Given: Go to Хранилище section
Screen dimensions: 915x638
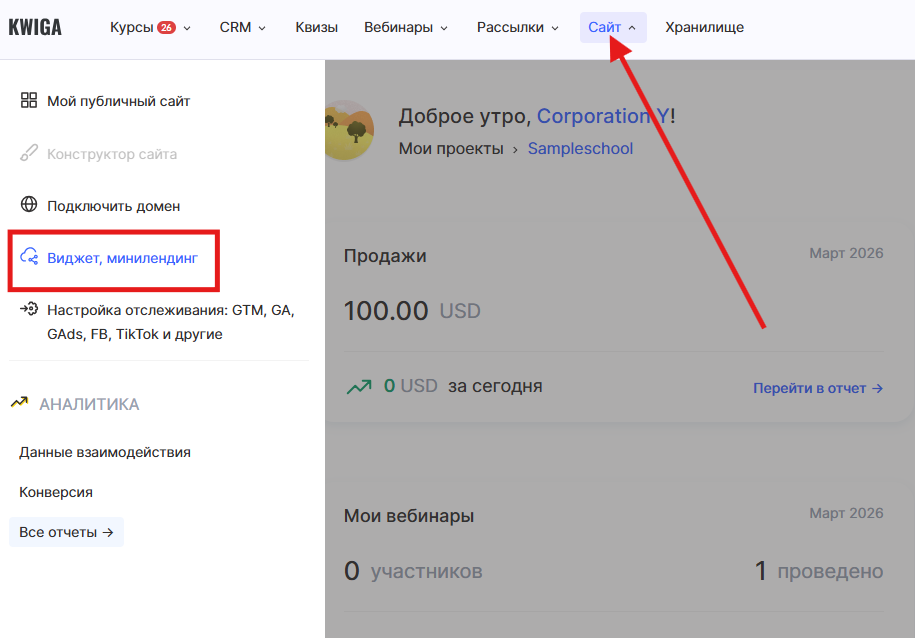Looking at the screenshot, I should tap(704, 27).
